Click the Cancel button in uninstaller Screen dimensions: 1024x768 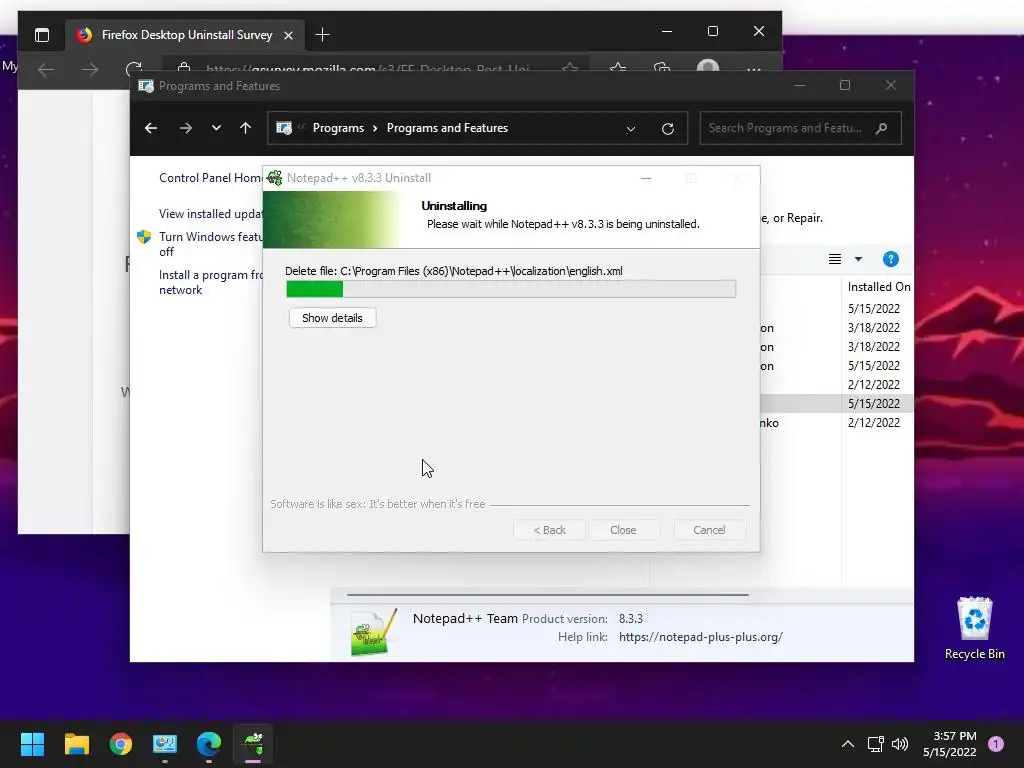709,530
